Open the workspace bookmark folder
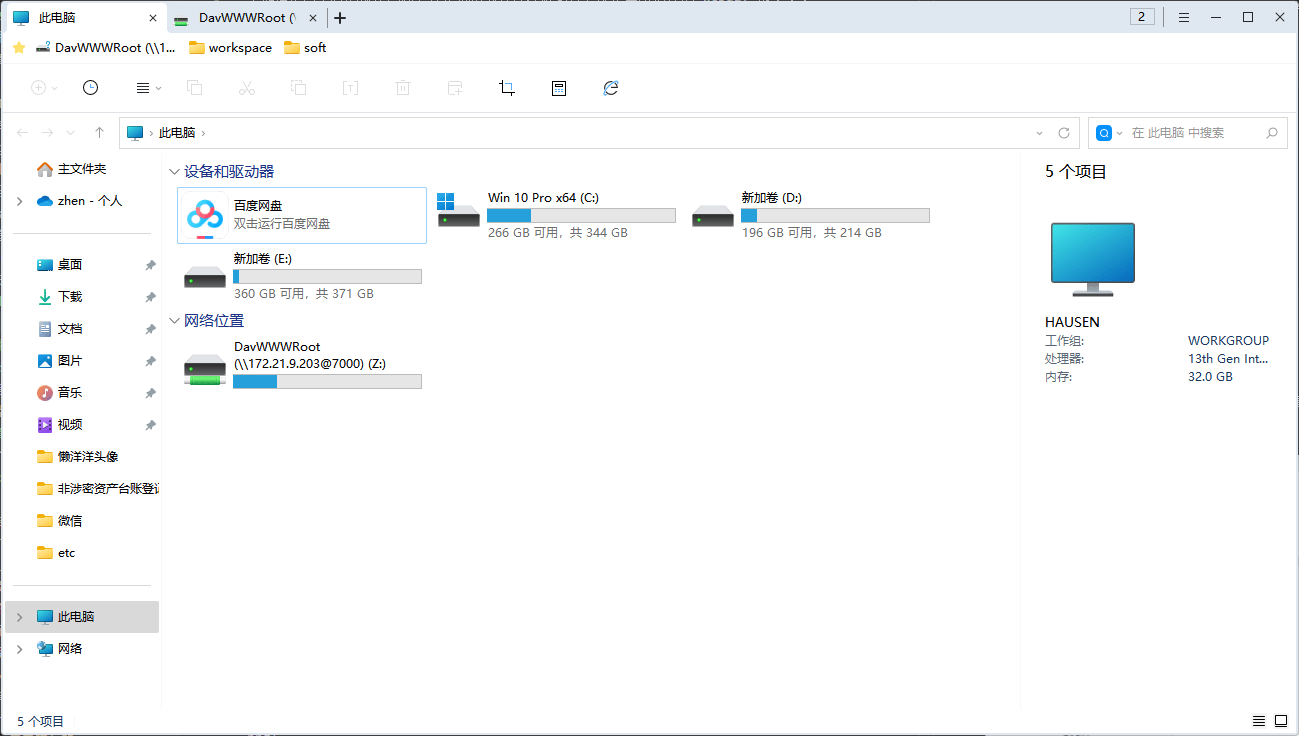 point(230,47)
